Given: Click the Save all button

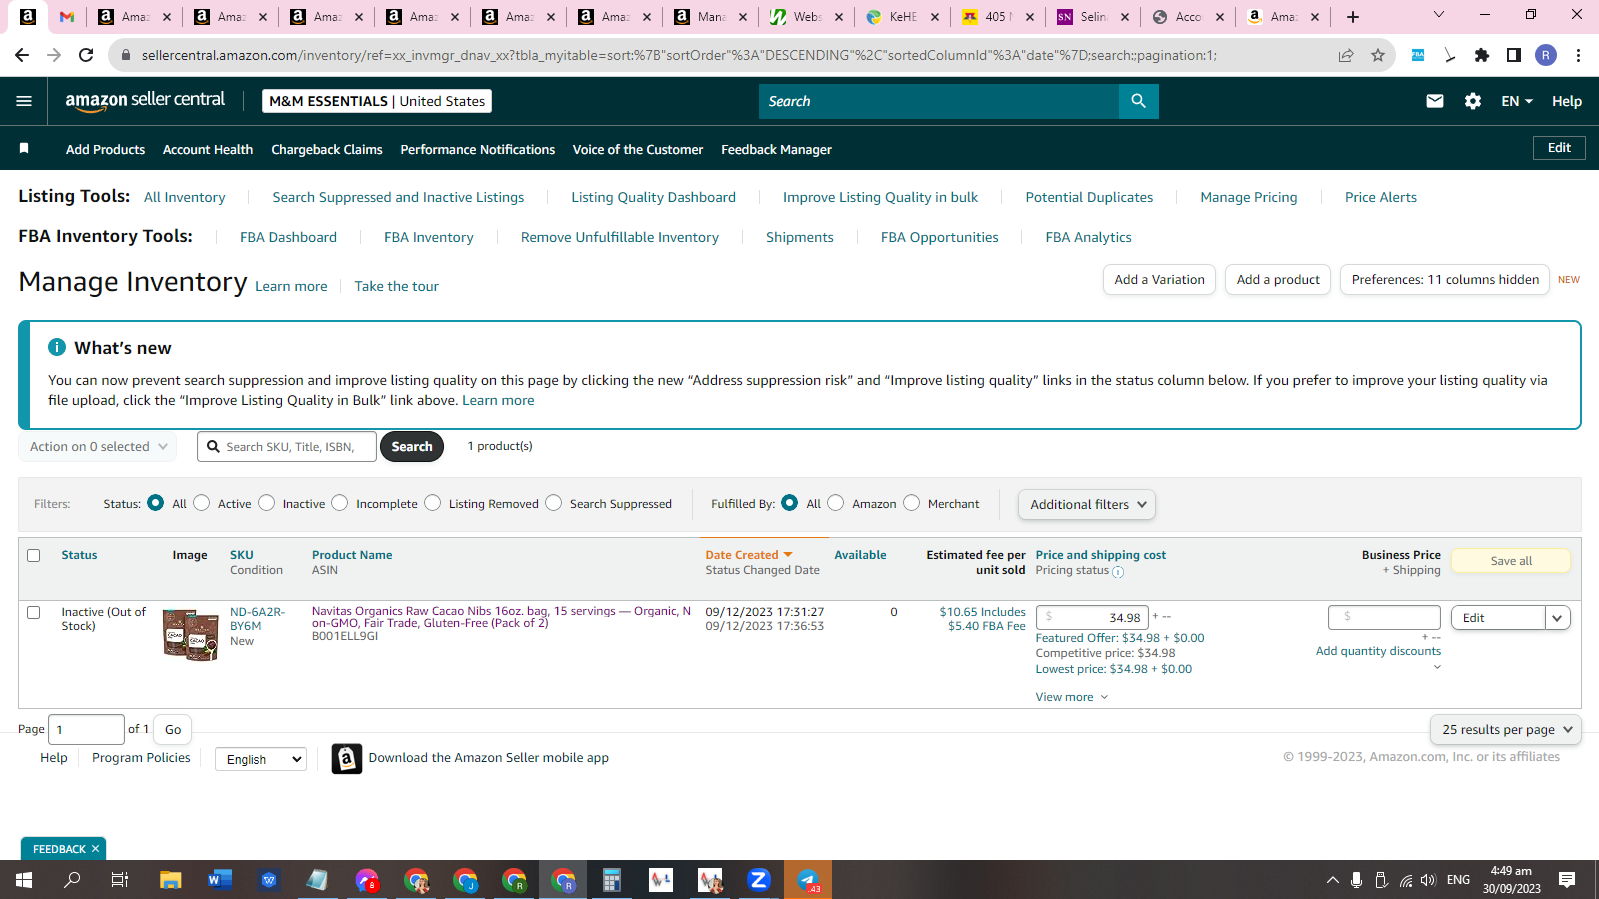Looking at the screenshot, I should tap(1511, 561).
